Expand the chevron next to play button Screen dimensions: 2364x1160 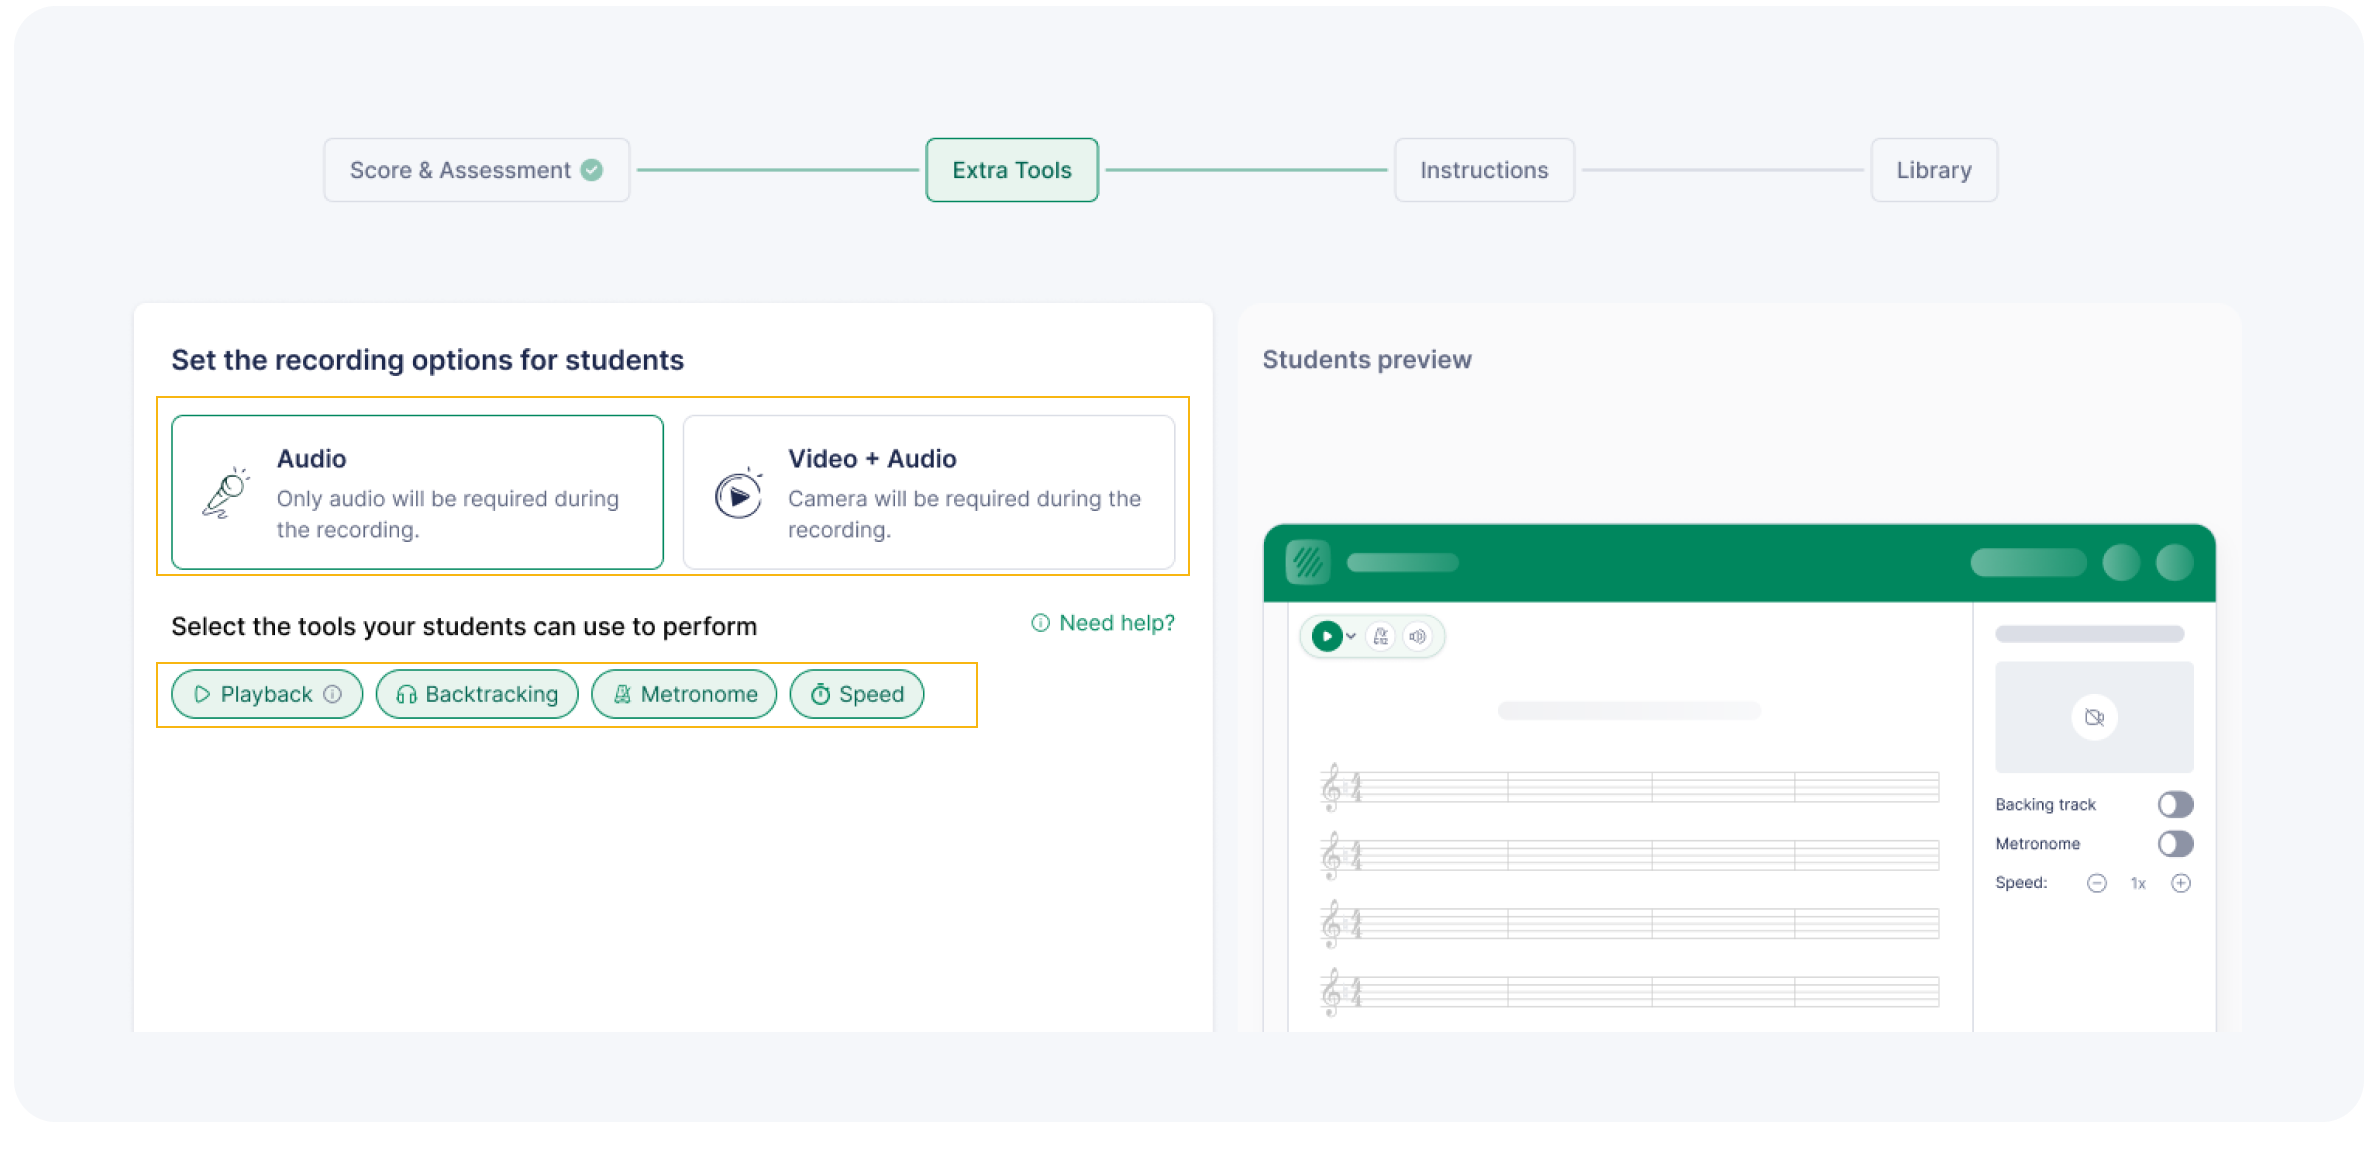pos(1351,636)
